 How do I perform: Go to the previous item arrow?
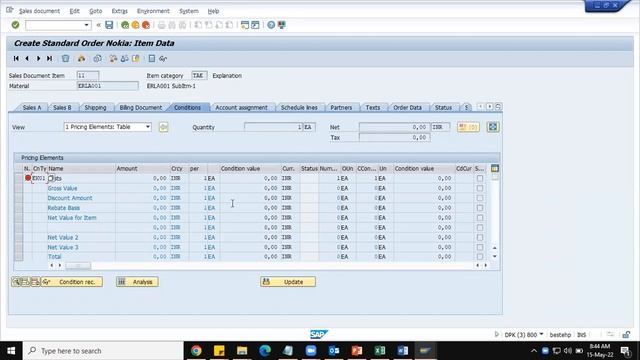tap(27, 59)
